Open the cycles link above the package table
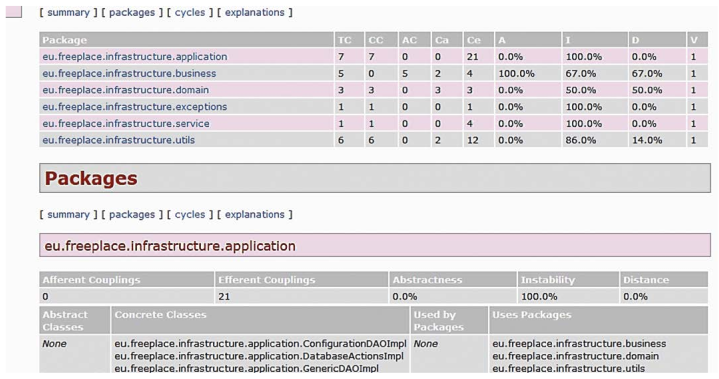This screenshot has width=719, height=379. [x=190, y=12]
